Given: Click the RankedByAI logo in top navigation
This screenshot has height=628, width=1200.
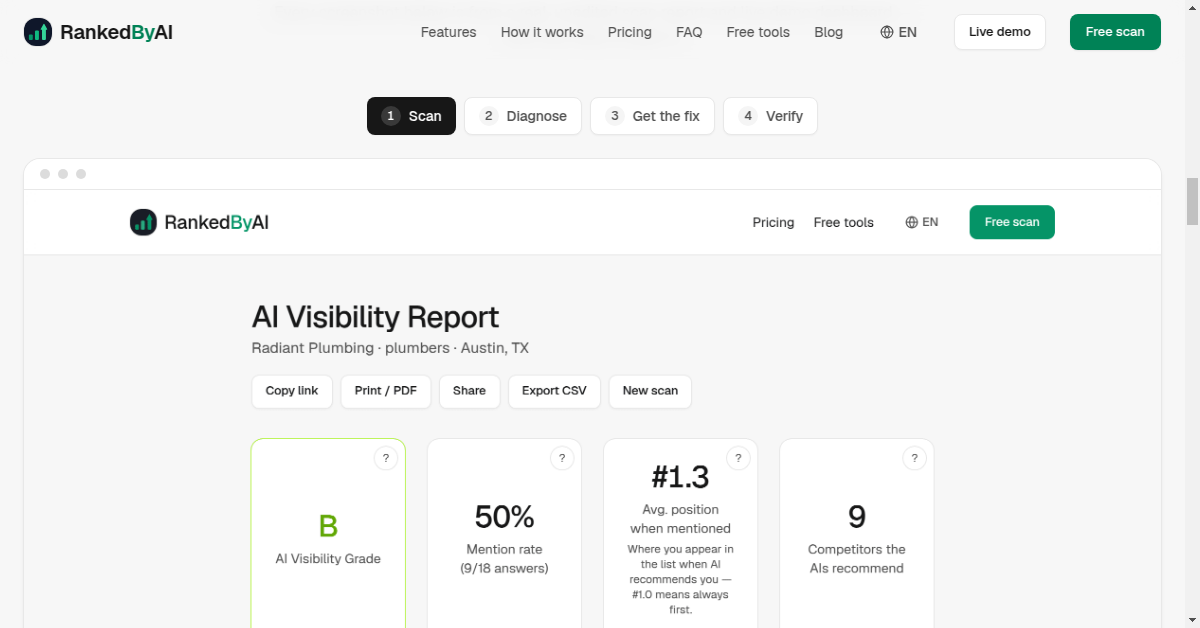Looking at the screenshot, I should click(98, 32).
